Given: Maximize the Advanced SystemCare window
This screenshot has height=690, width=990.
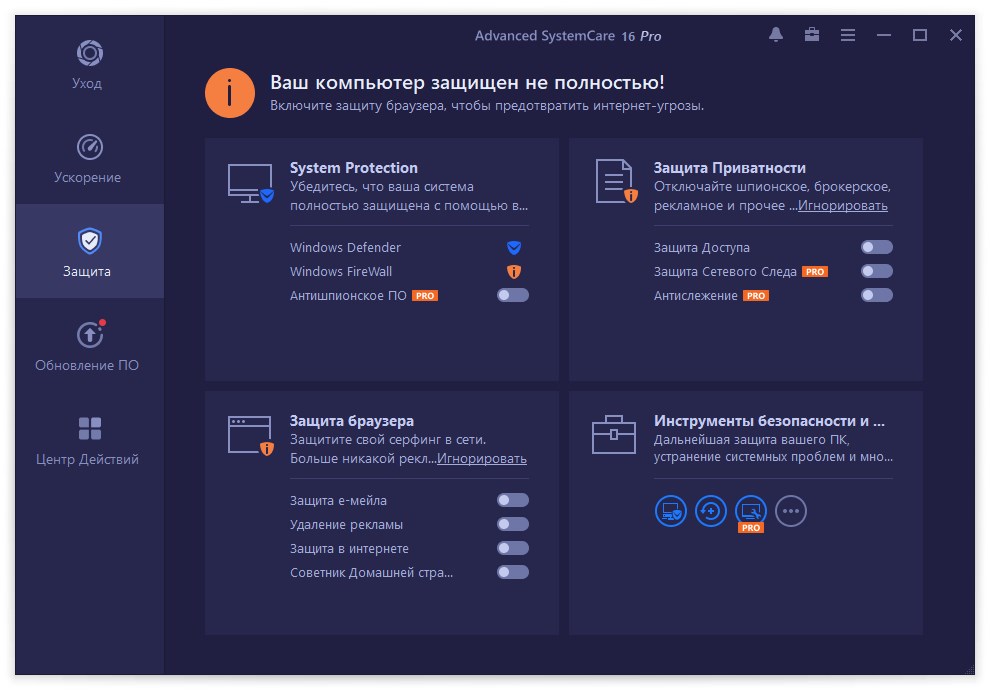Looking at the screenshot, I should 920,35.
